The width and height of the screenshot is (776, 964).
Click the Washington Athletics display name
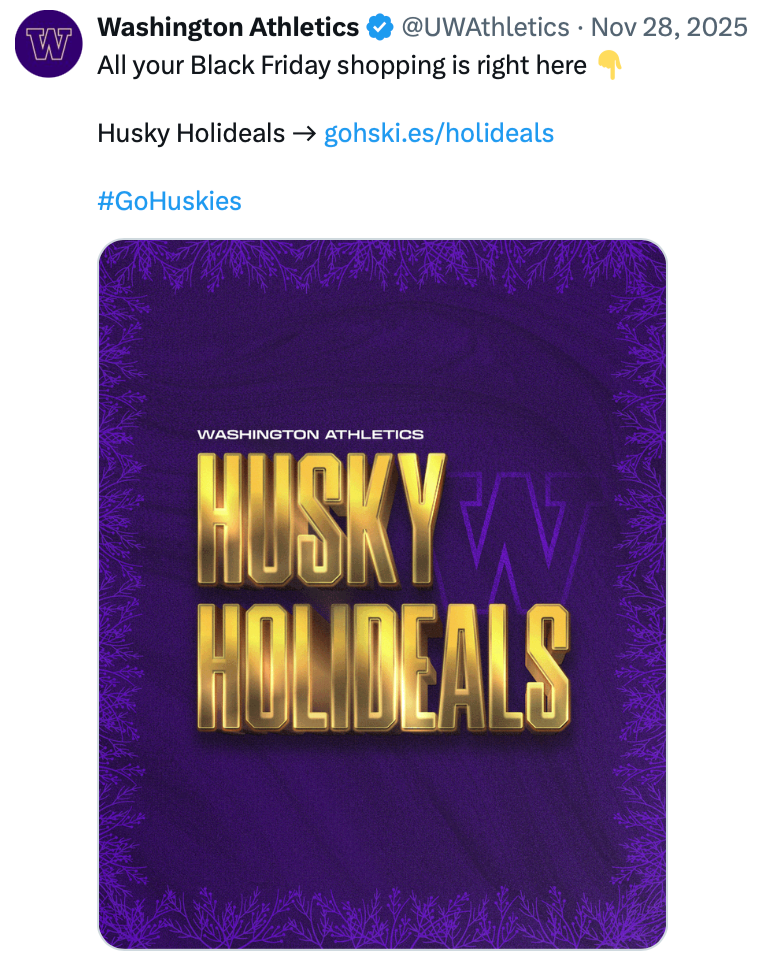coord(228,28)
